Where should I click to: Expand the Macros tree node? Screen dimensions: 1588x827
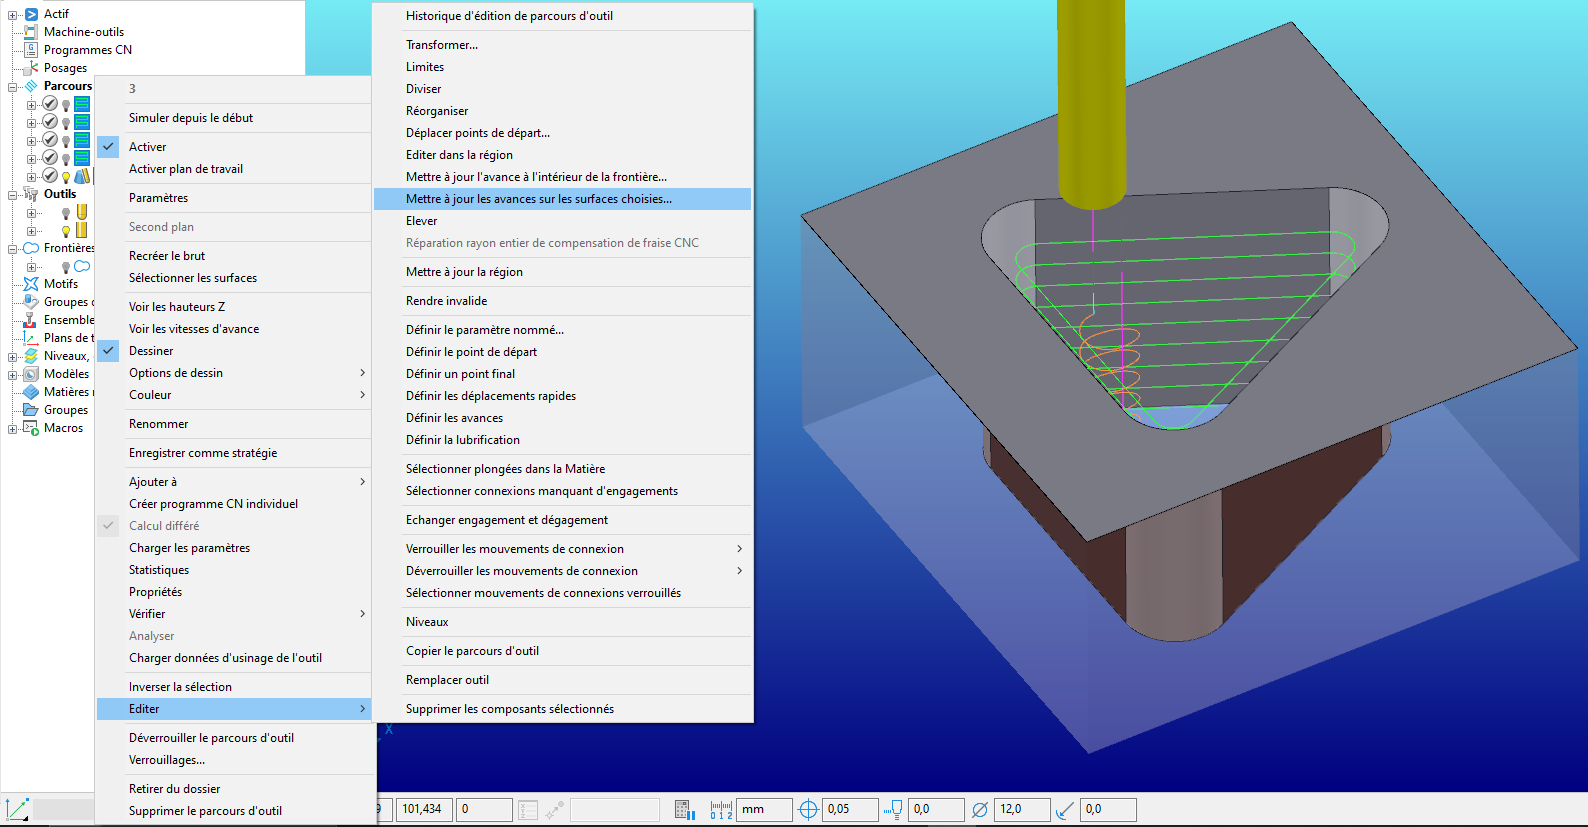coord(13,429)
